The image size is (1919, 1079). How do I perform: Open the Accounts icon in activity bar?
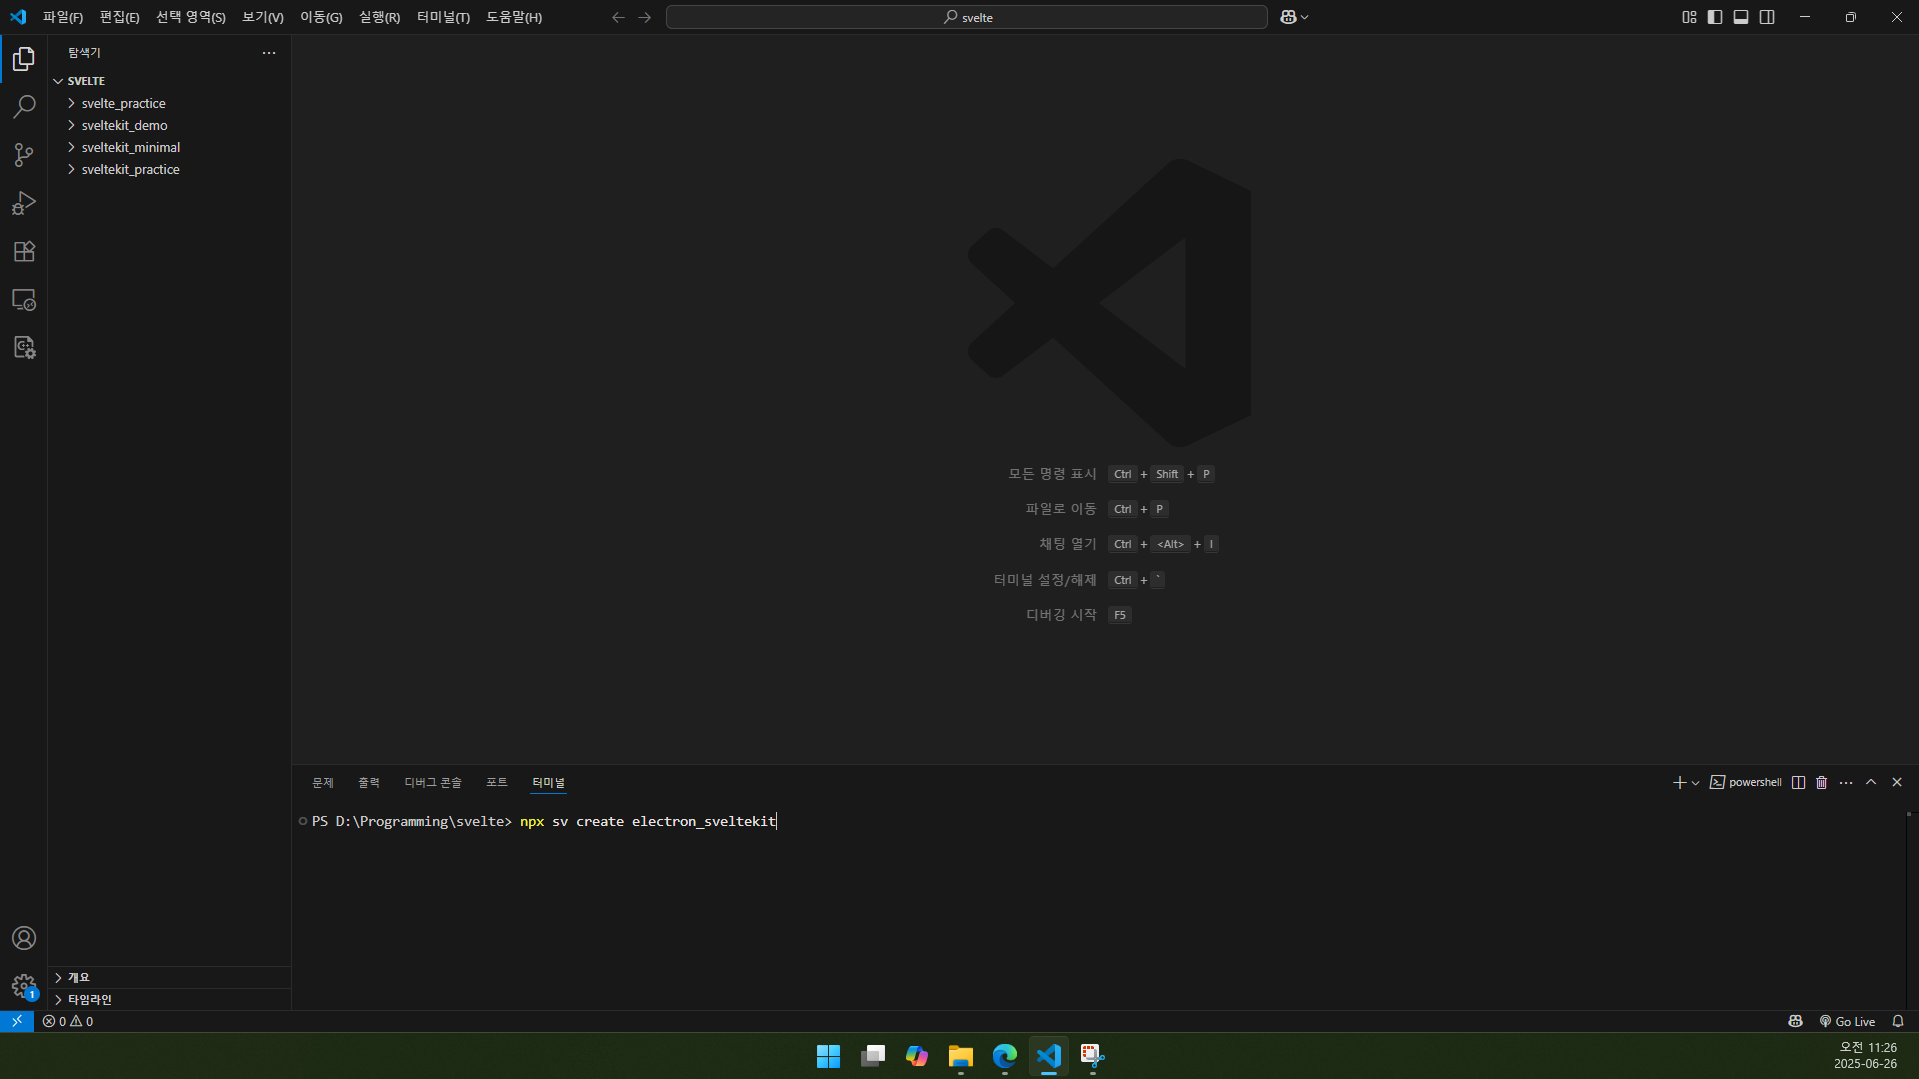[24, 938]
